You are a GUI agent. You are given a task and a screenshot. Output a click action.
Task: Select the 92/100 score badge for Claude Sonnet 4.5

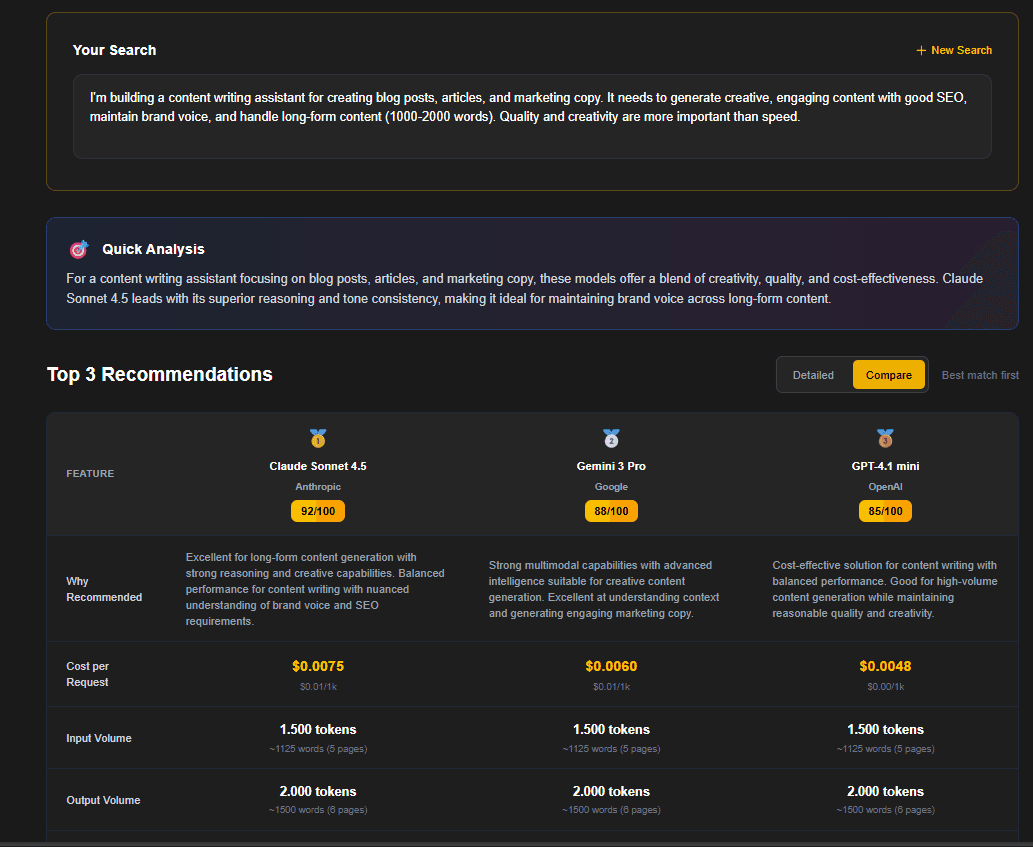click(x=317, y=511)
